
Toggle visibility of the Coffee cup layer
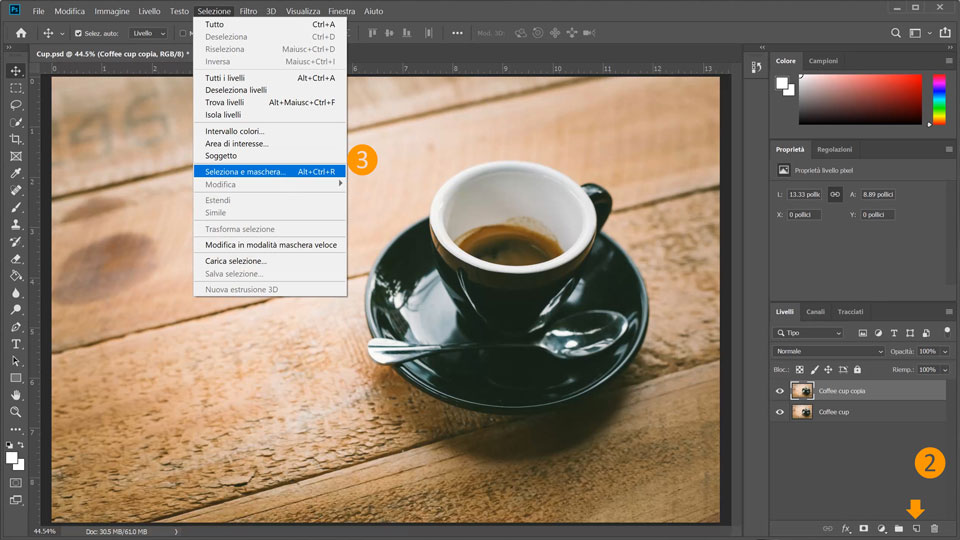pyautogui.click(x=780, y=412)
